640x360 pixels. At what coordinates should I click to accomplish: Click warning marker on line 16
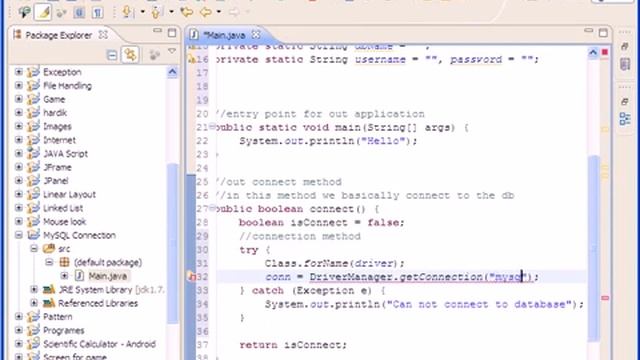click(x=191, y=60)
